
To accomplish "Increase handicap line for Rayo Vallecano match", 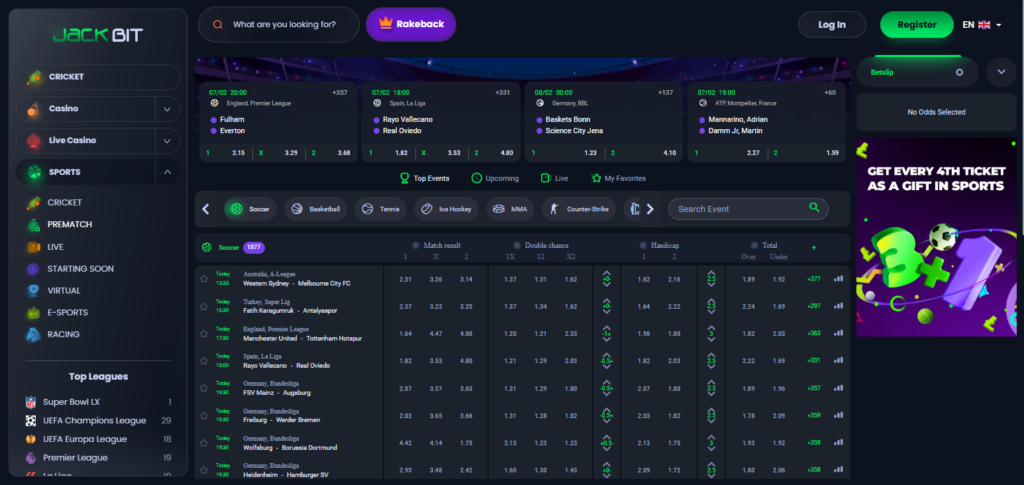I will (607, 355).
